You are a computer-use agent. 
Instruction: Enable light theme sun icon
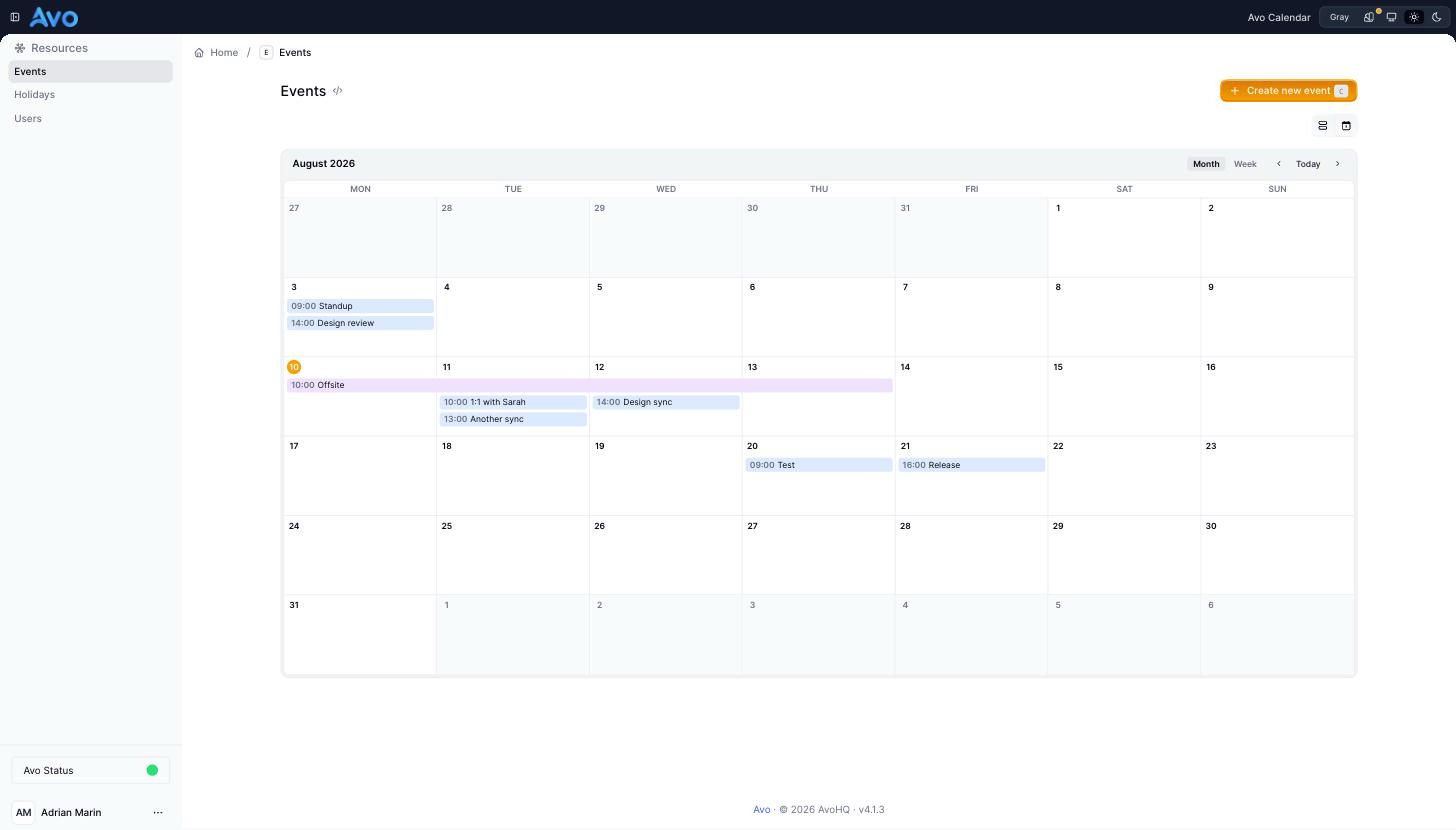point(1414,17)
